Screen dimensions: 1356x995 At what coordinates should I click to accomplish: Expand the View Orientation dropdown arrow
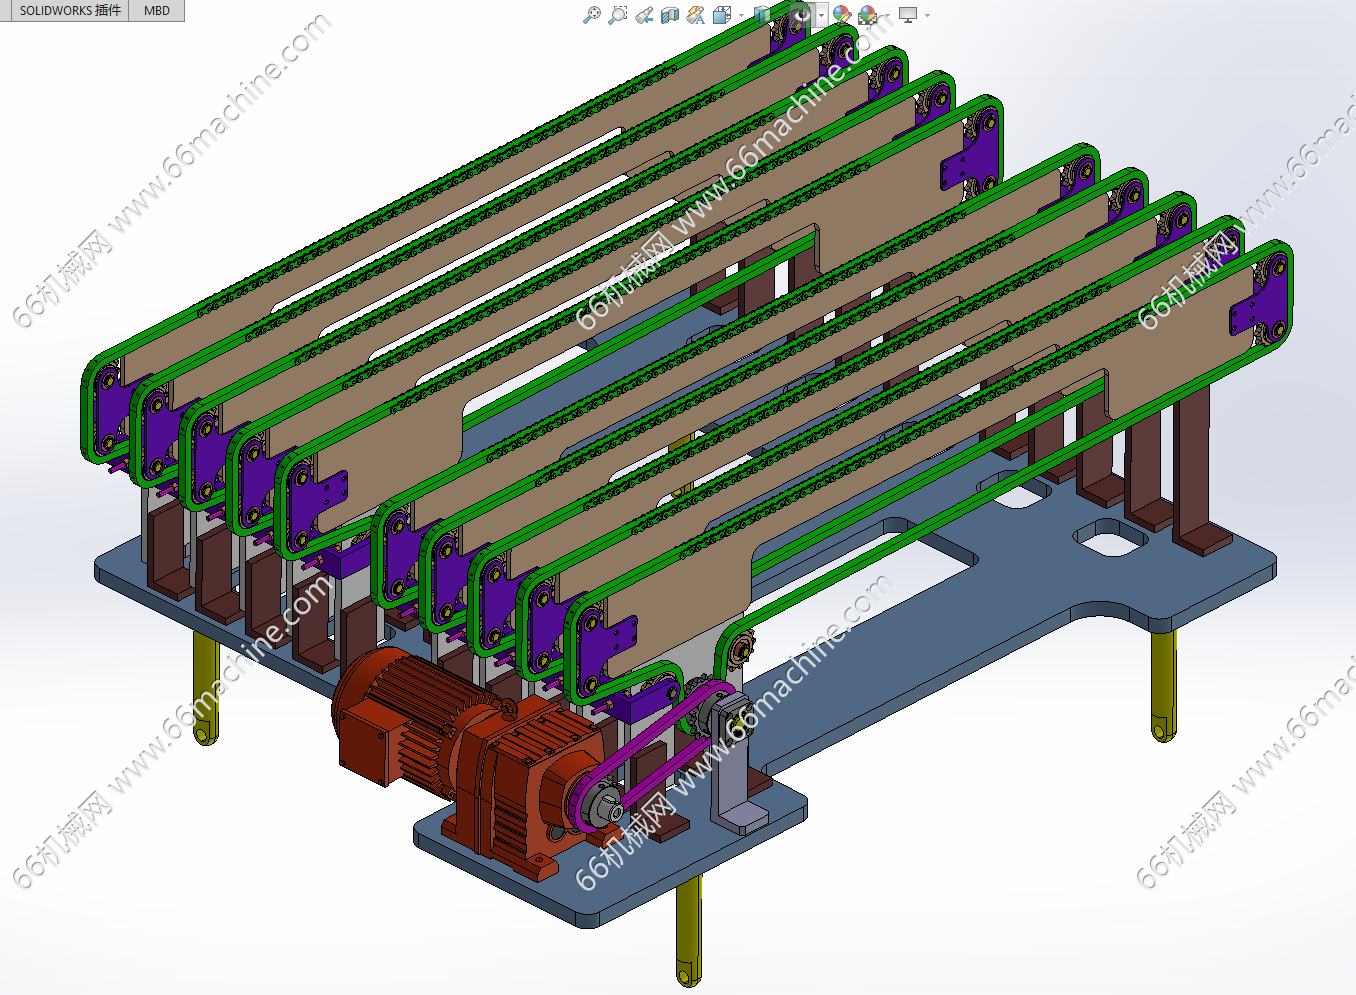coord(740,15)
